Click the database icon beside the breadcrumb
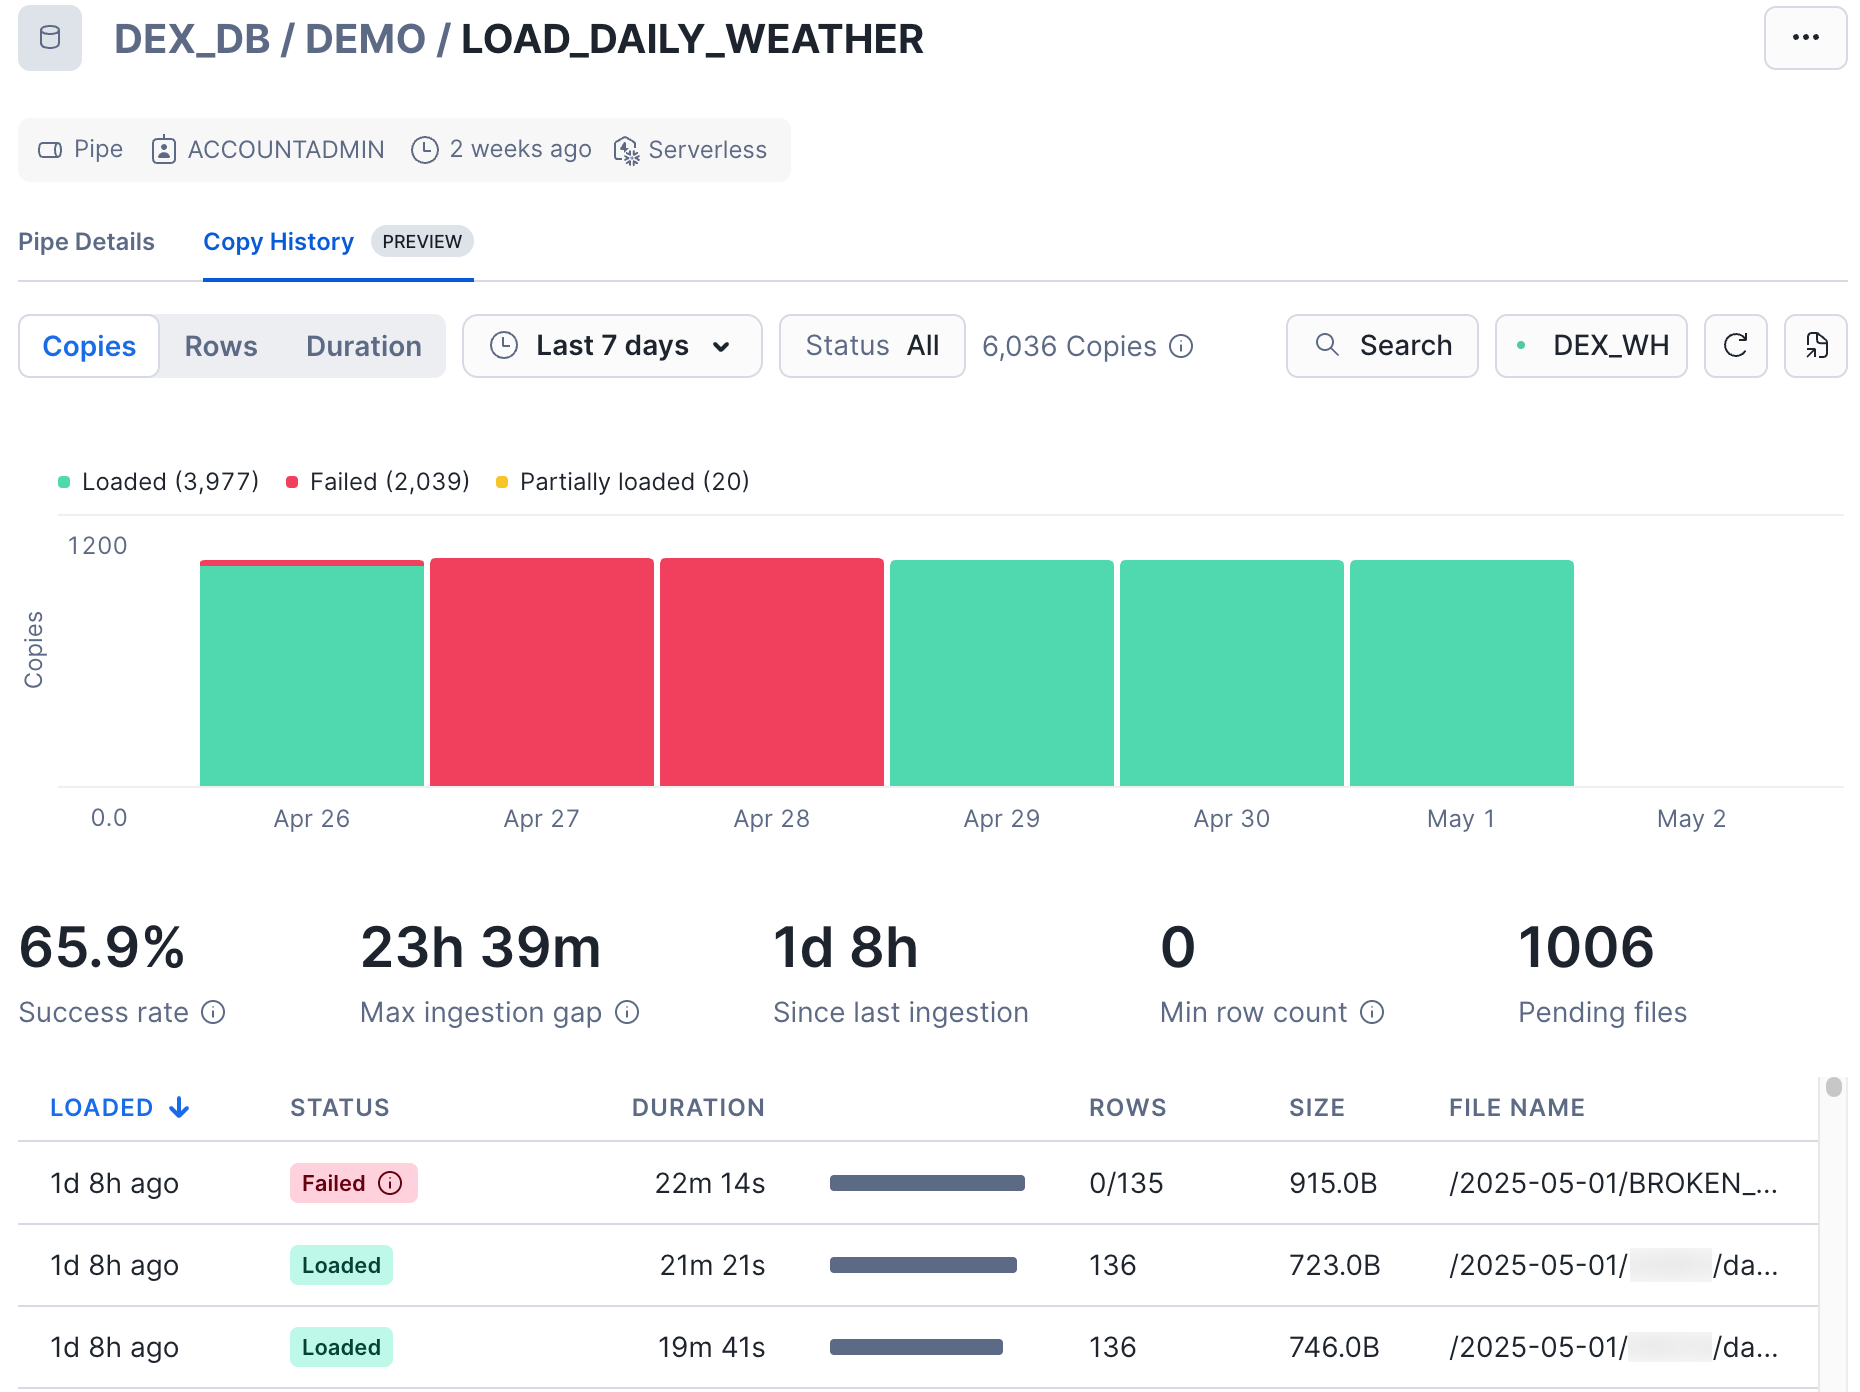Viewport: 1860px width, 1392px height. pos(50,38)
